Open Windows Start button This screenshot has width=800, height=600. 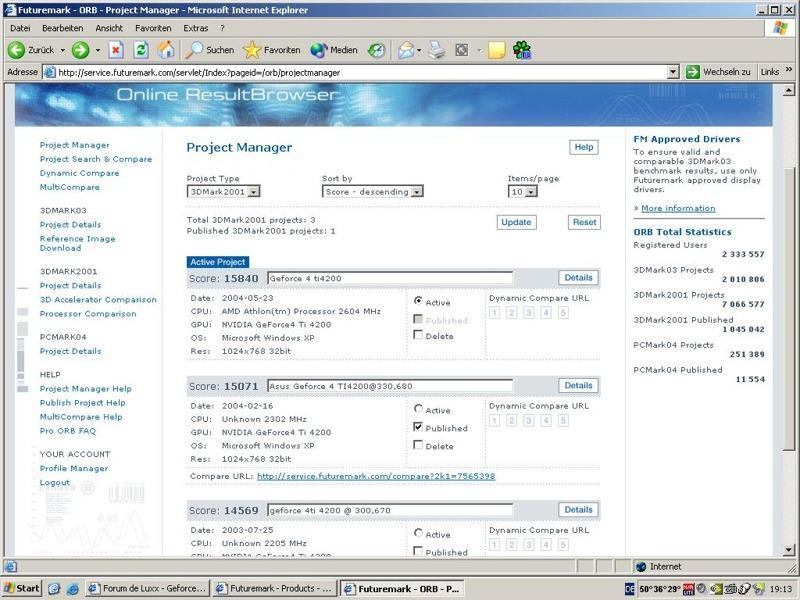pos(22,588)
